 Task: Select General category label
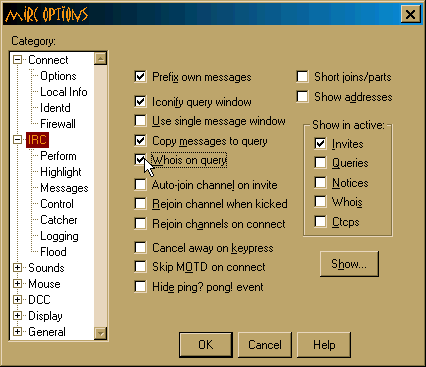pyautogui.click(x=47, y=332)
